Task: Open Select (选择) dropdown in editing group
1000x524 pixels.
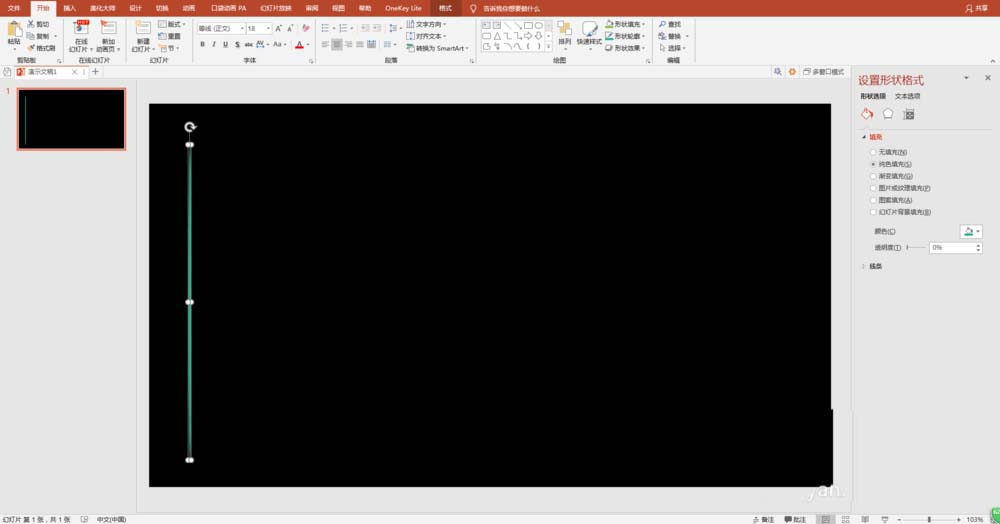Action: 673,48
